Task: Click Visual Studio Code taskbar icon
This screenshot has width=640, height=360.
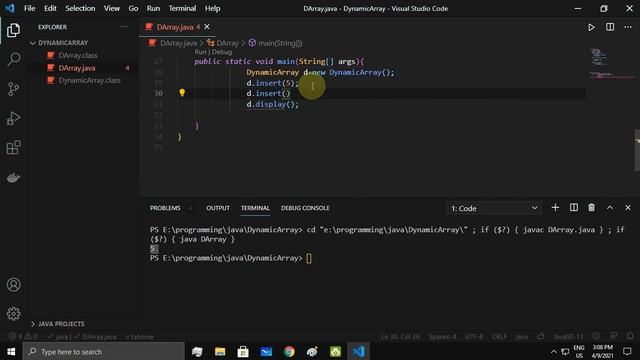Action: pyautogui.click(x=358, y=351)
